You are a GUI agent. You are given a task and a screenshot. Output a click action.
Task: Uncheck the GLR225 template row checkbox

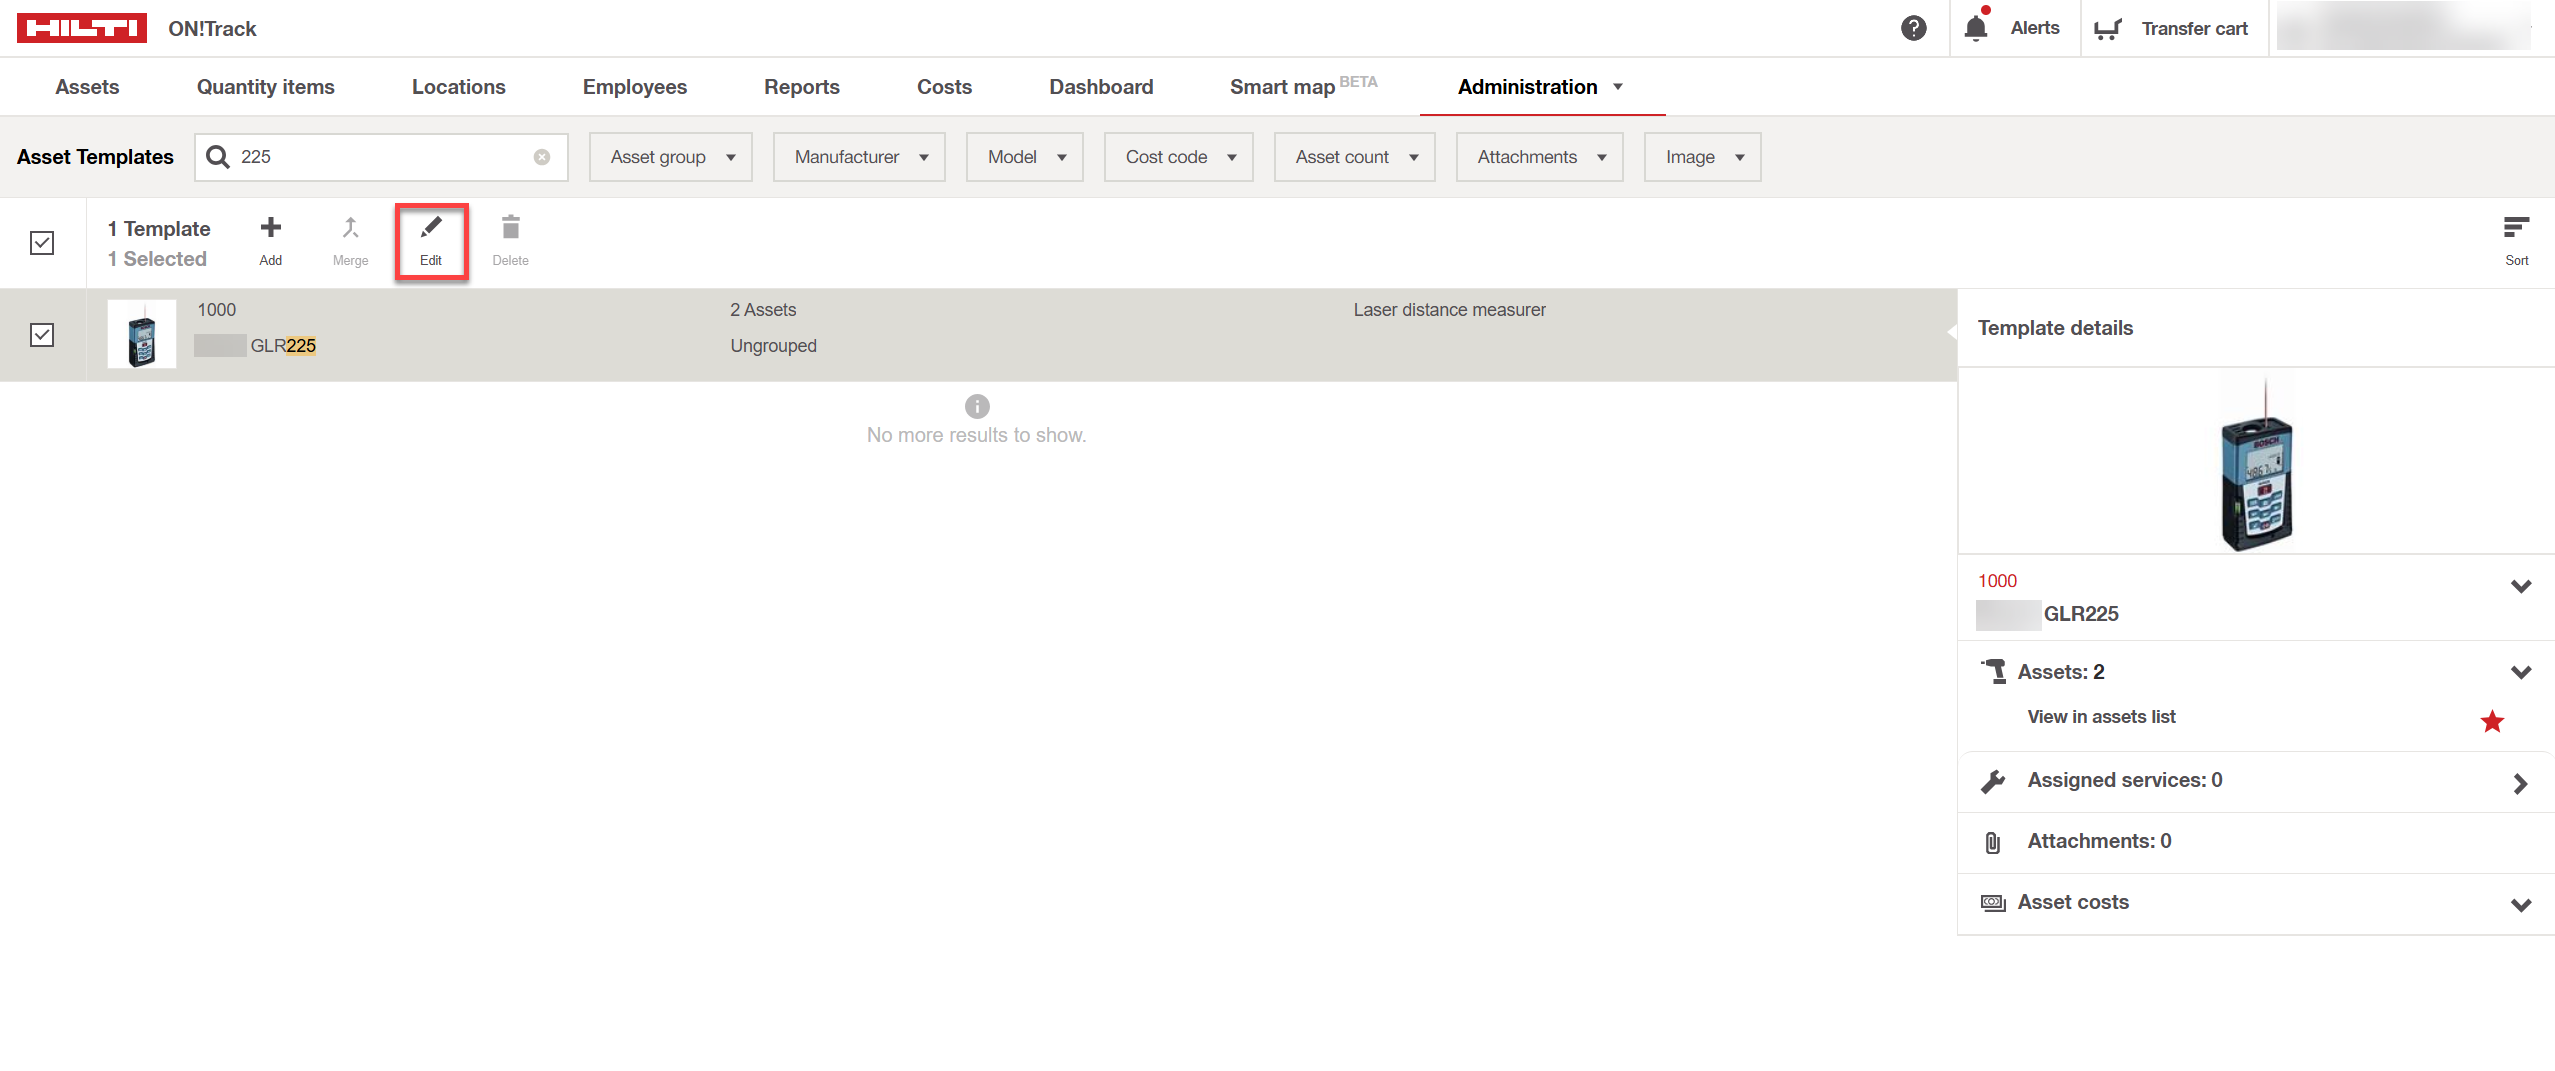tap(42, 335)
